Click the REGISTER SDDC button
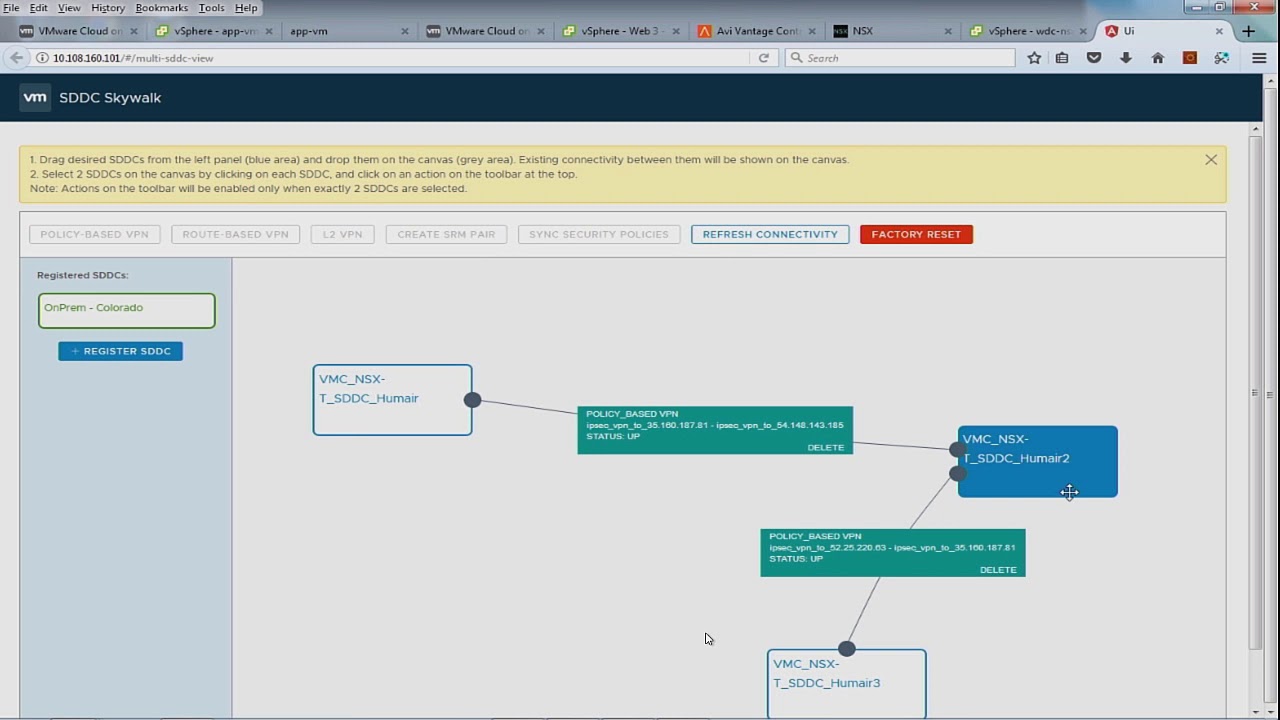Viewport: 1280px width, 720px height. (120, 351)
